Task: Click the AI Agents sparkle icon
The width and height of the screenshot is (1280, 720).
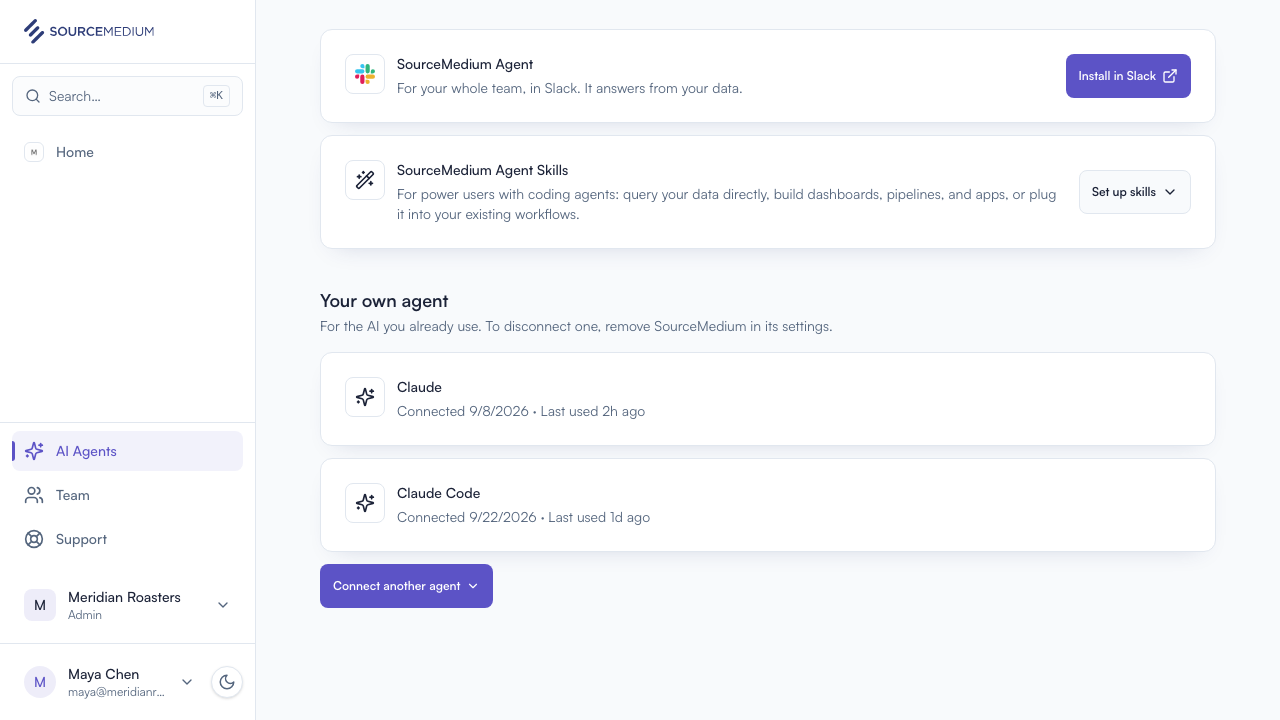Action: click(x=34, y=451)
